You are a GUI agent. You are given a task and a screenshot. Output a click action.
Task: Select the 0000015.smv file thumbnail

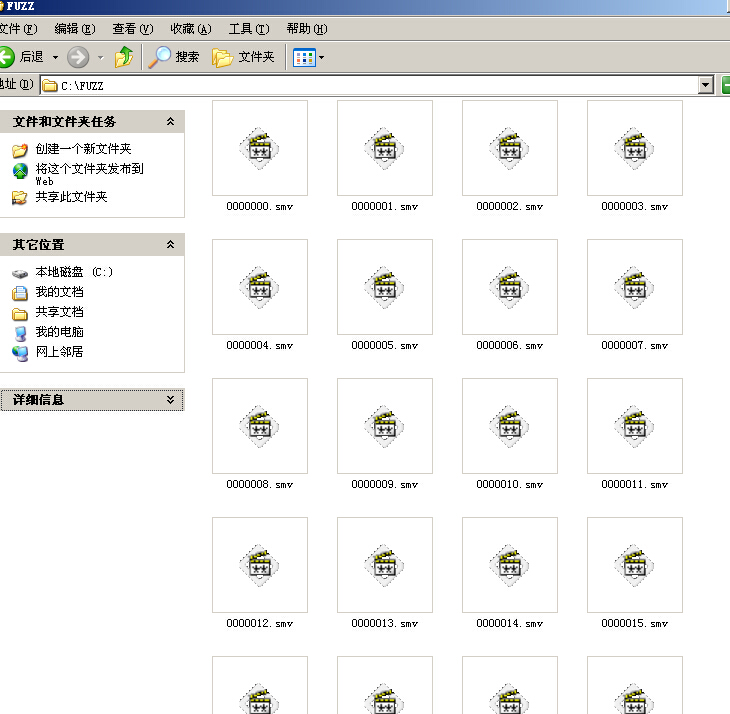pos(635,565)
